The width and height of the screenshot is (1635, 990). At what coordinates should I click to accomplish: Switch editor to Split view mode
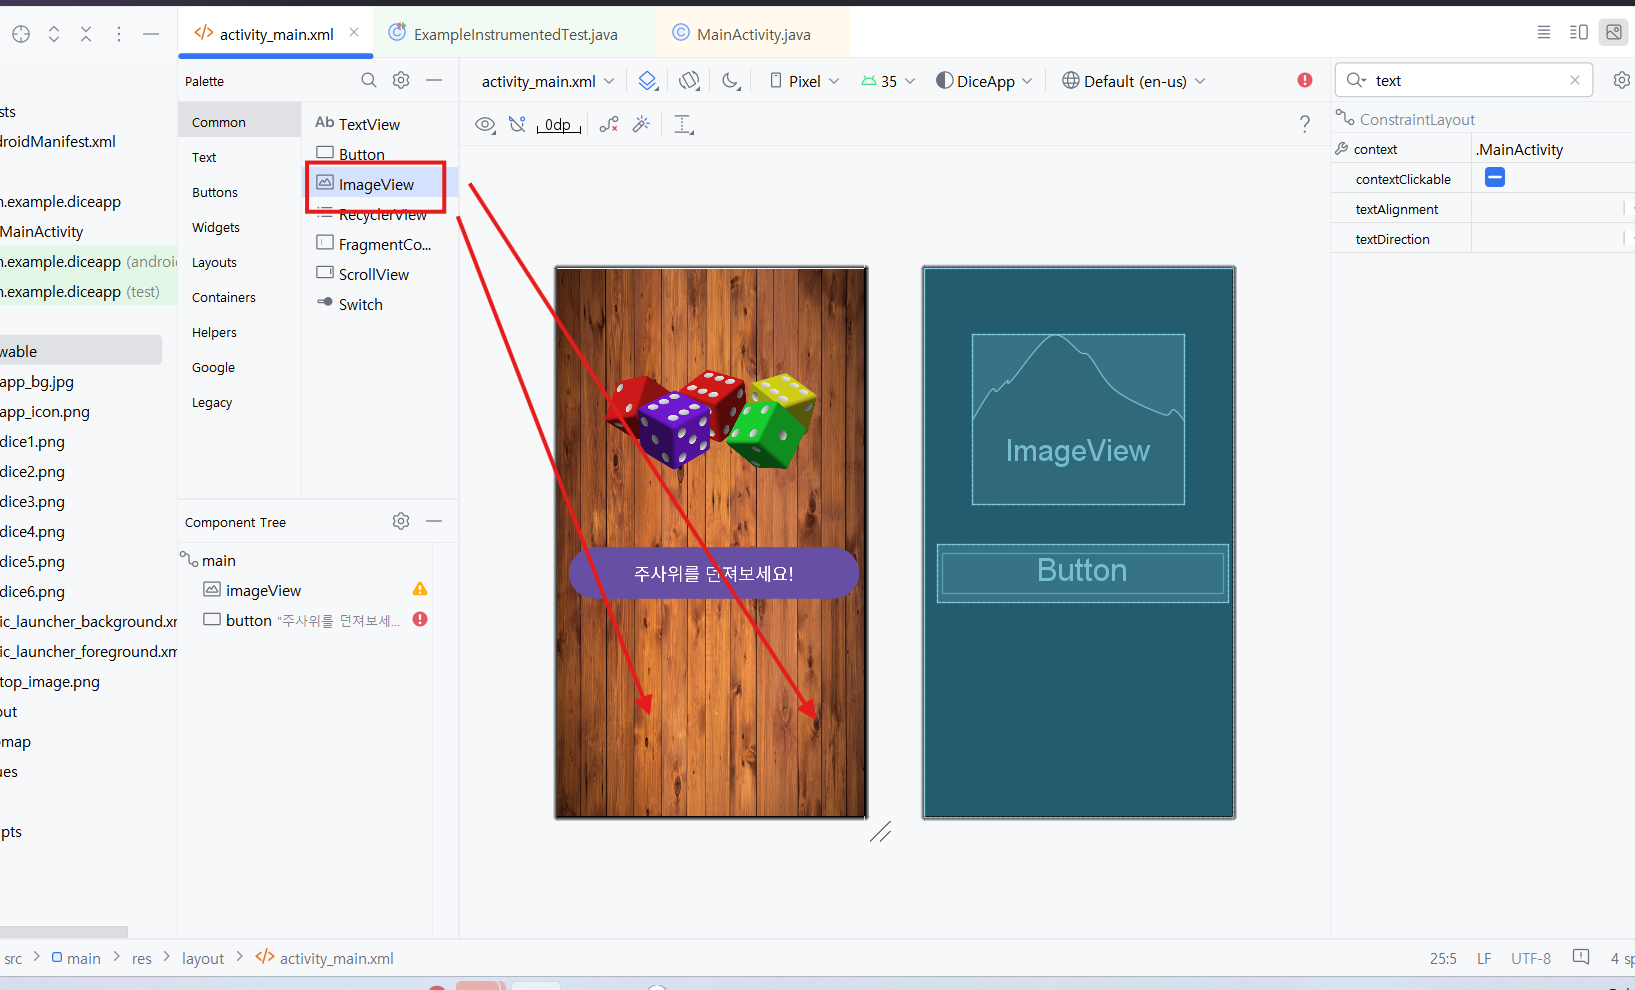[1579, 32]
